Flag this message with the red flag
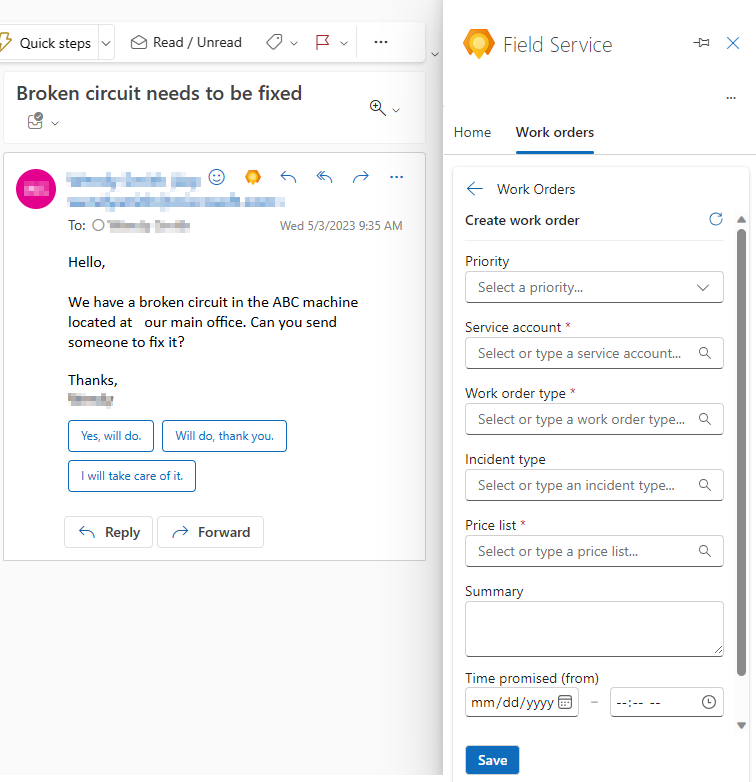This screenshot has width=756, height=782. (x=323, y=42)
